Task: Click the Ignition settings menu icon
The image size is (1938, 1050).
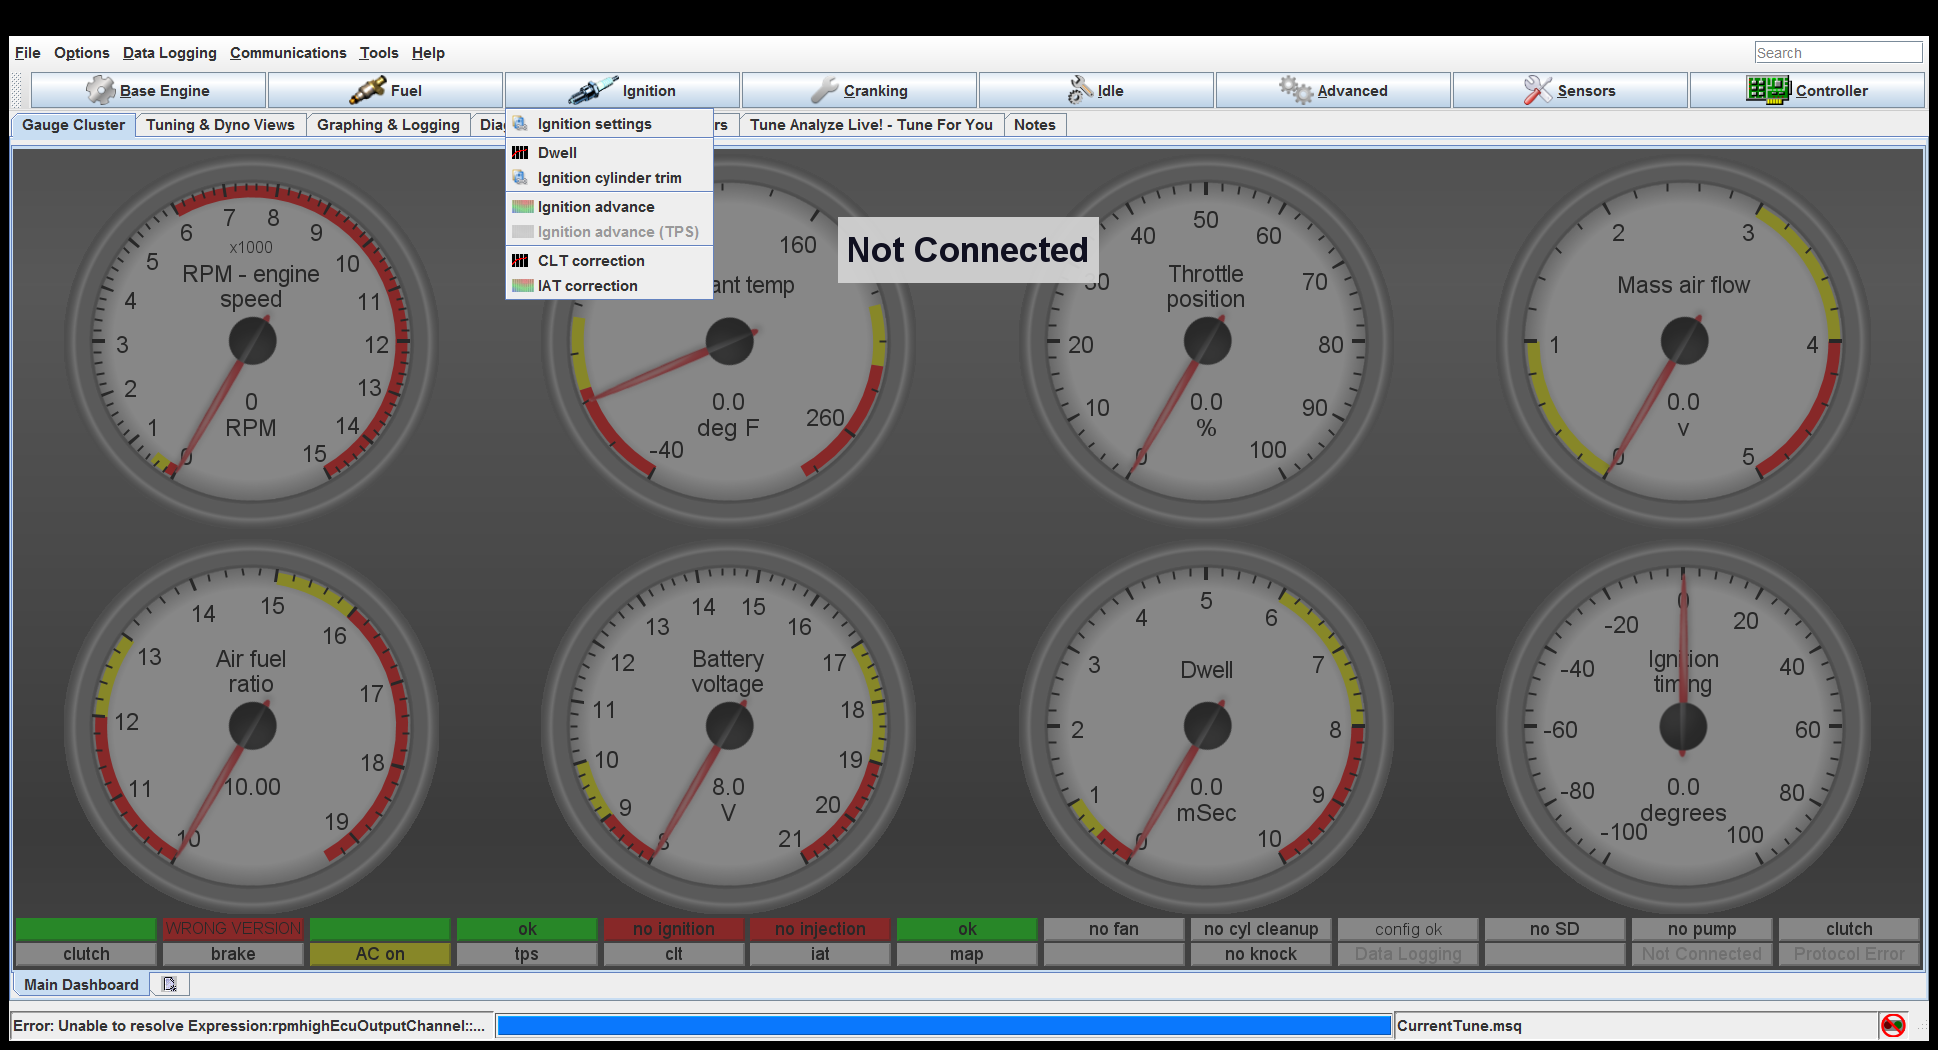Action: 521,123
